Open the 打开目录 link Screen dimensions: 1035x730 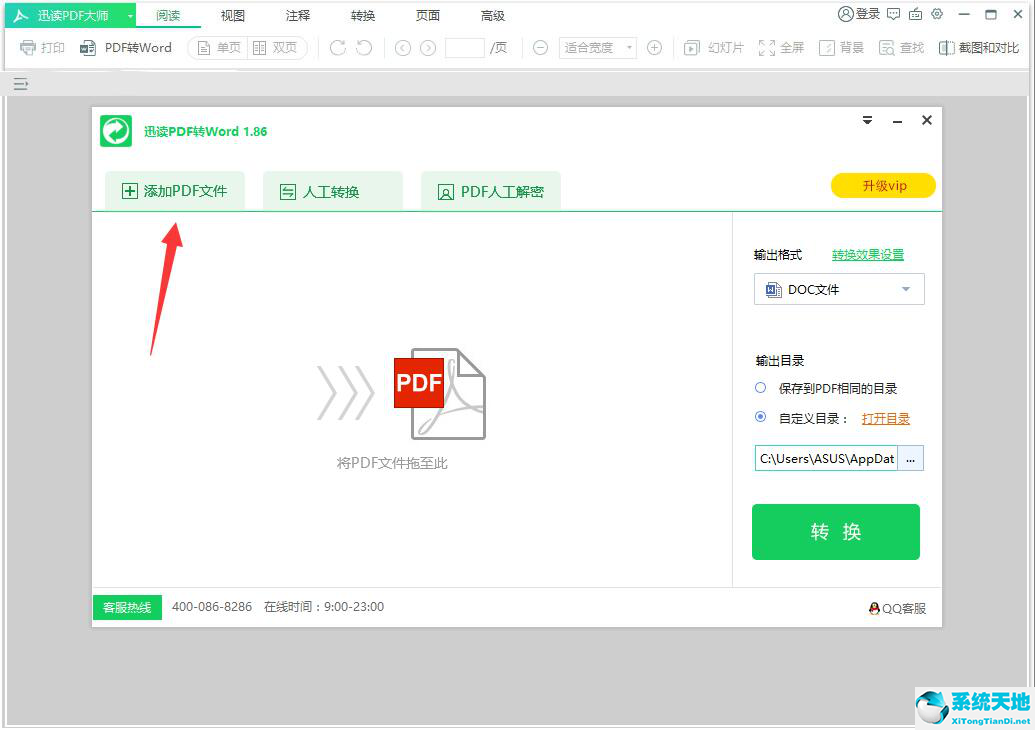point(886,418)
